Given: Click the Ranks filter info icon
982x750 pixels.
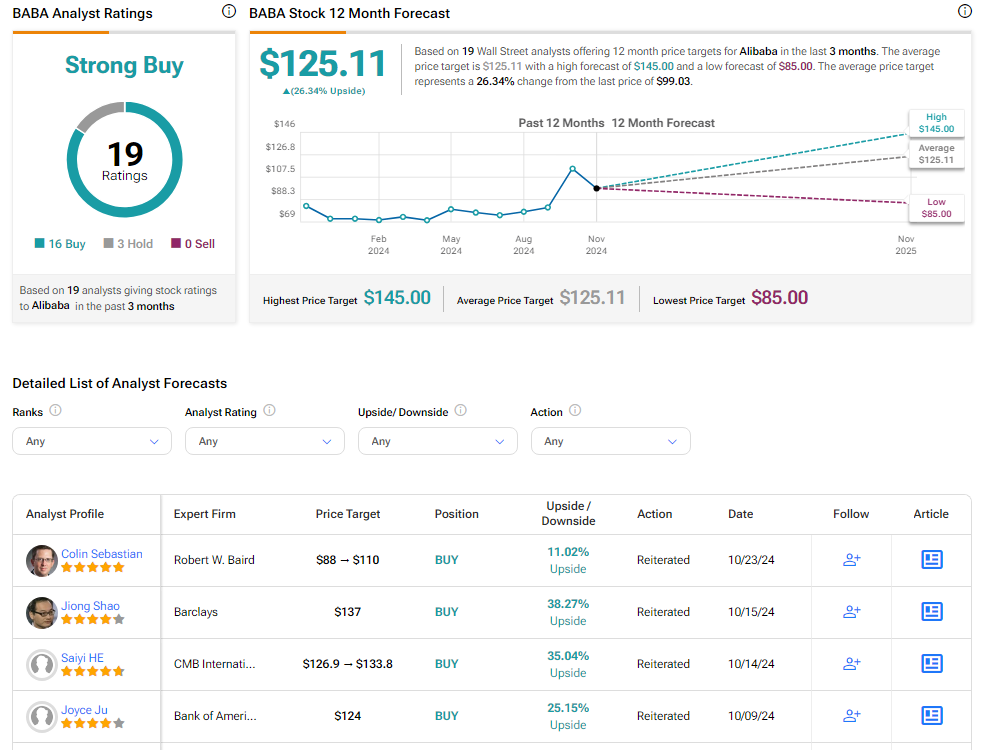Looking at the screenshot, I should click(x=55, y=411).
